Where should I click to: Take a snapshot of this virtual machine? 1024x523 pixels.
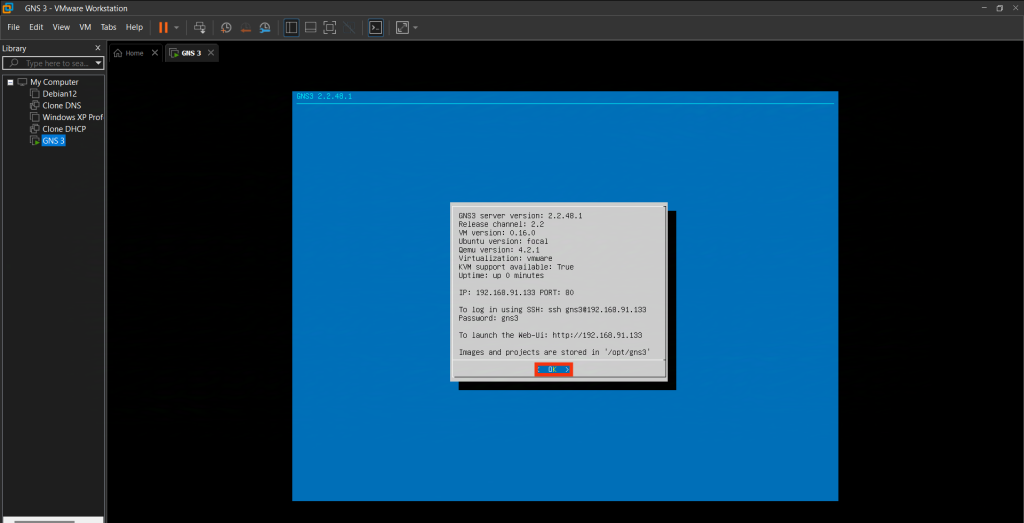point(226,27)
